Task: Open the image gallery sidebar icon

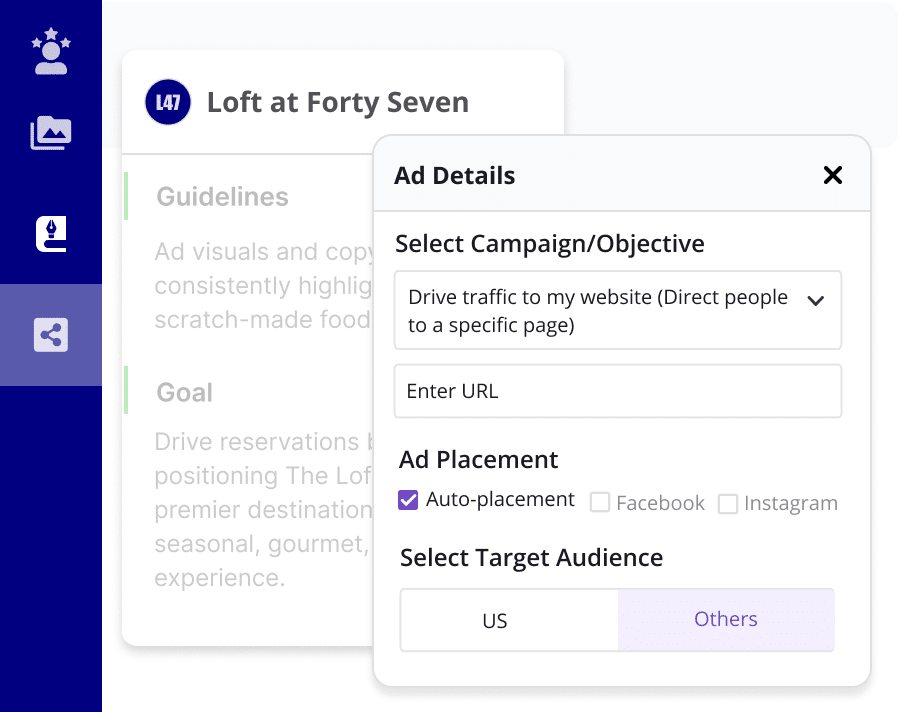Action: (51, 132)
